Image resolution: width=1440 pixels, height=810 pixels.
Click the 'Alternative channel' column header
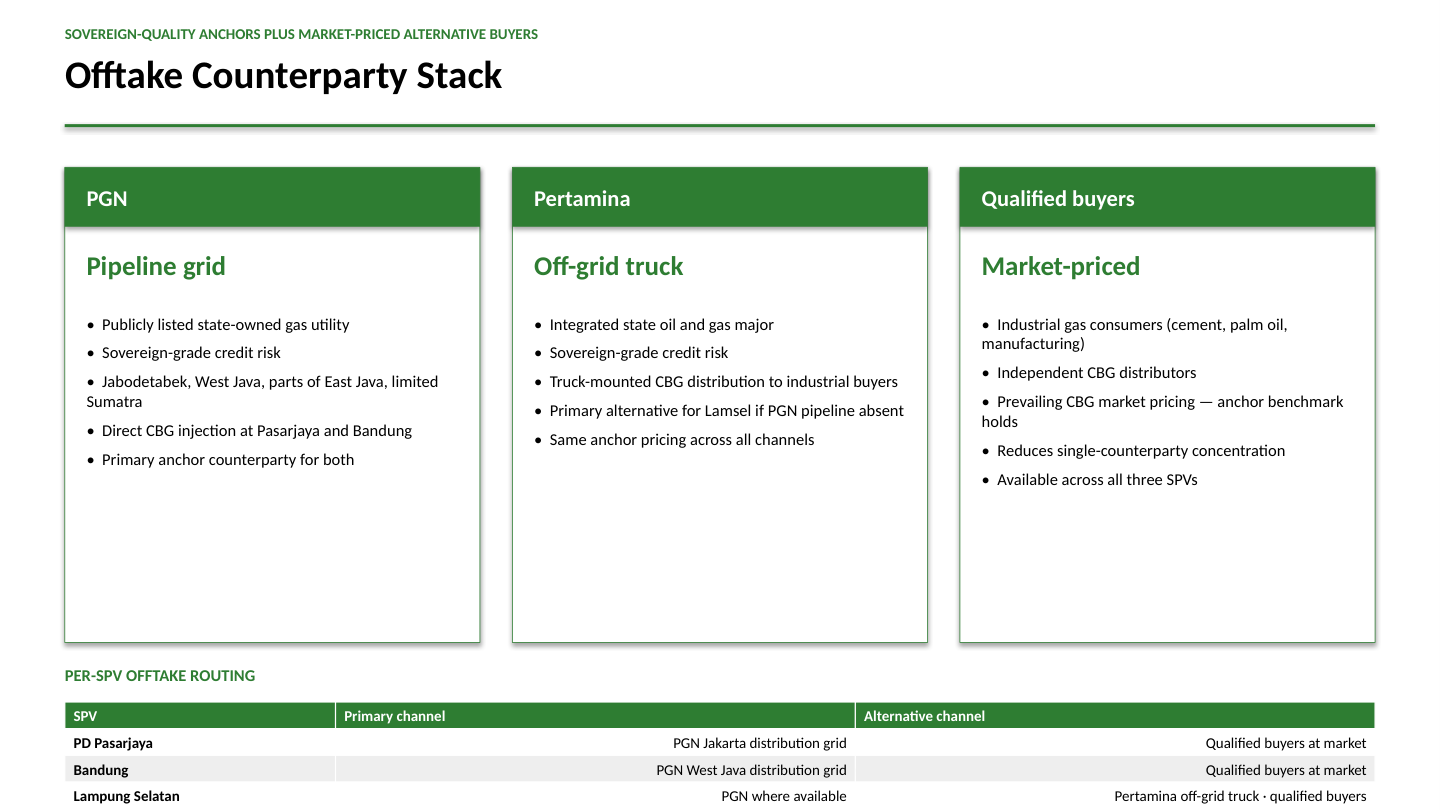coord(1115,716)
